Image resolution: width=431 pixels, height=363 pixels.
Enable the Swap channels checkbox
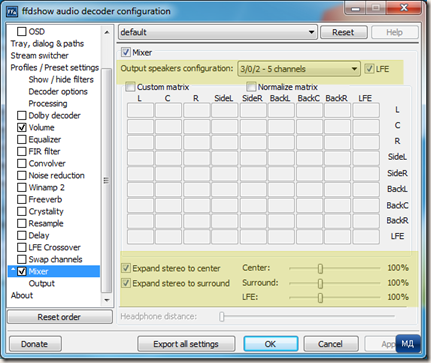point(22,260)
